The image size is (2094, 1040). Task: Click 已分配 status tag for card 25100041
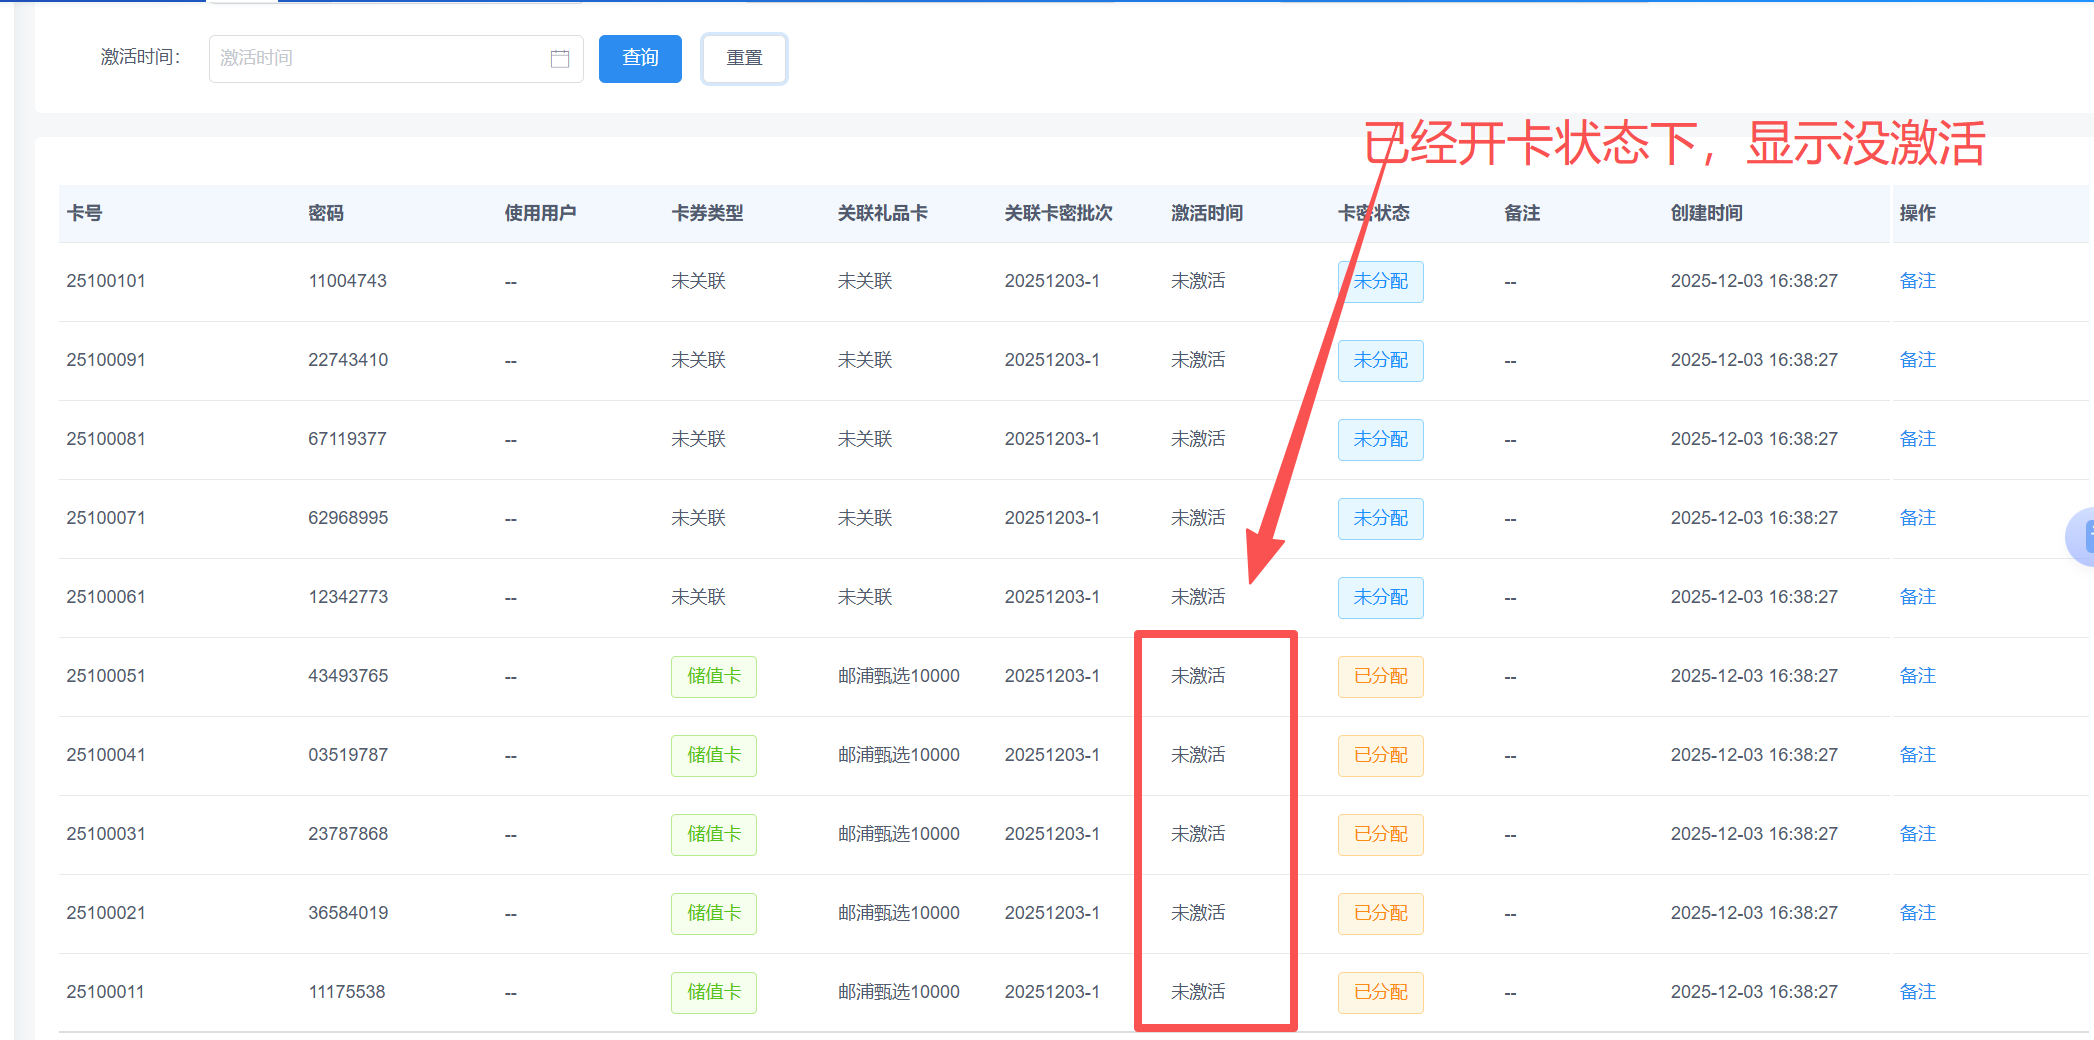coord(1380,755)
